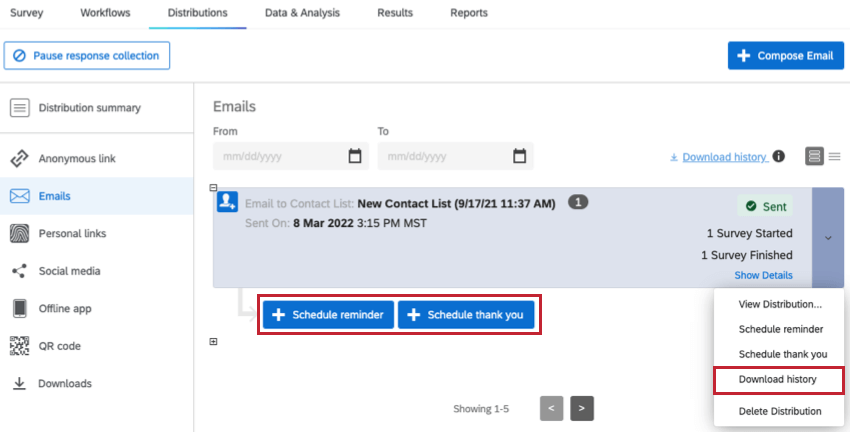Switch to the Data & Analysis tab
The height and width of the screenshot is (432, 850).
click(x=302, y=13)
